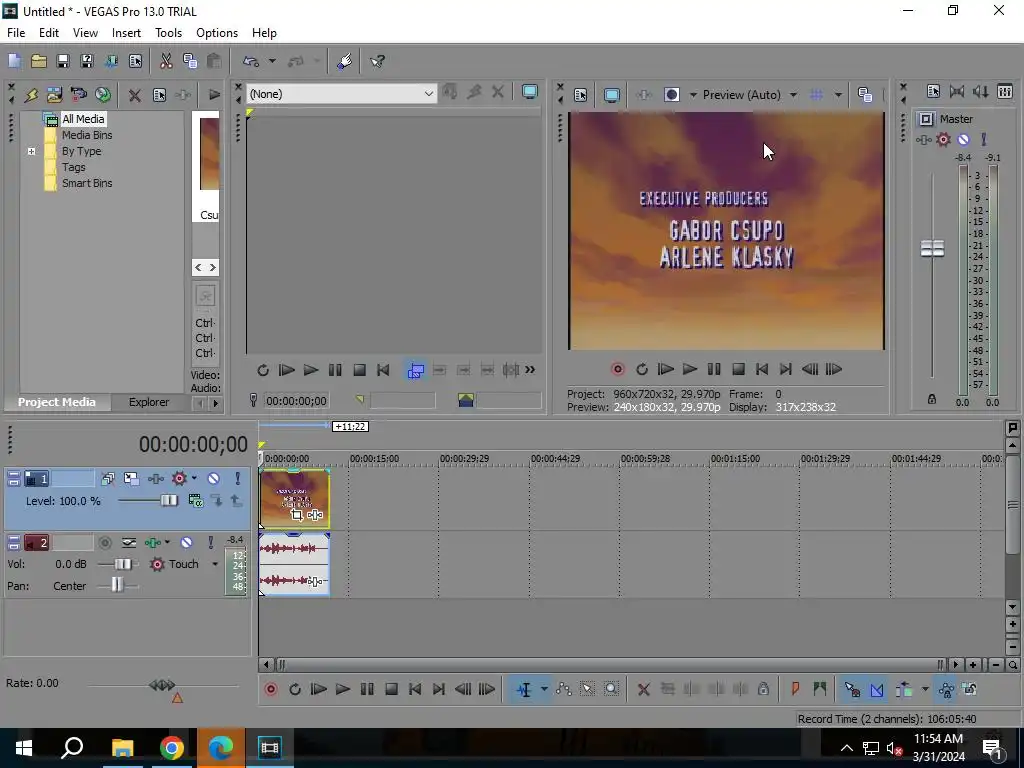
Task: Toggle Enable Snapping in timeline toolbar
Action: (x=852, y=689)
